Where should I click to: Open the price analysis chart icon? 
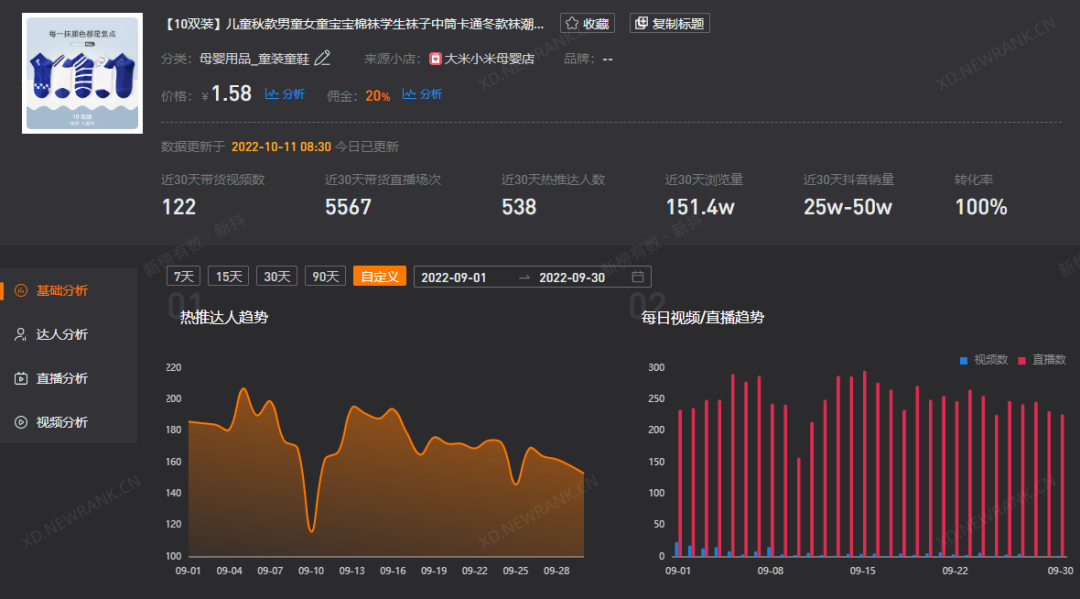click(271, 94)
